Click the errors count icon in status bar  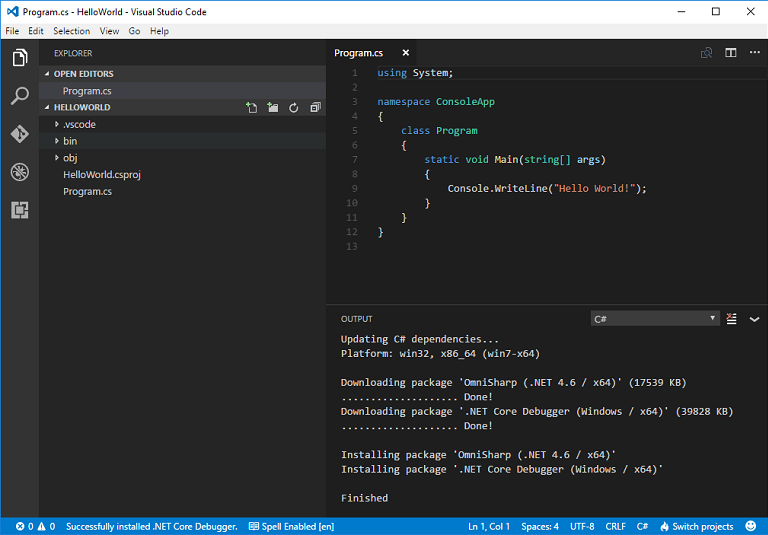(20, 527)
